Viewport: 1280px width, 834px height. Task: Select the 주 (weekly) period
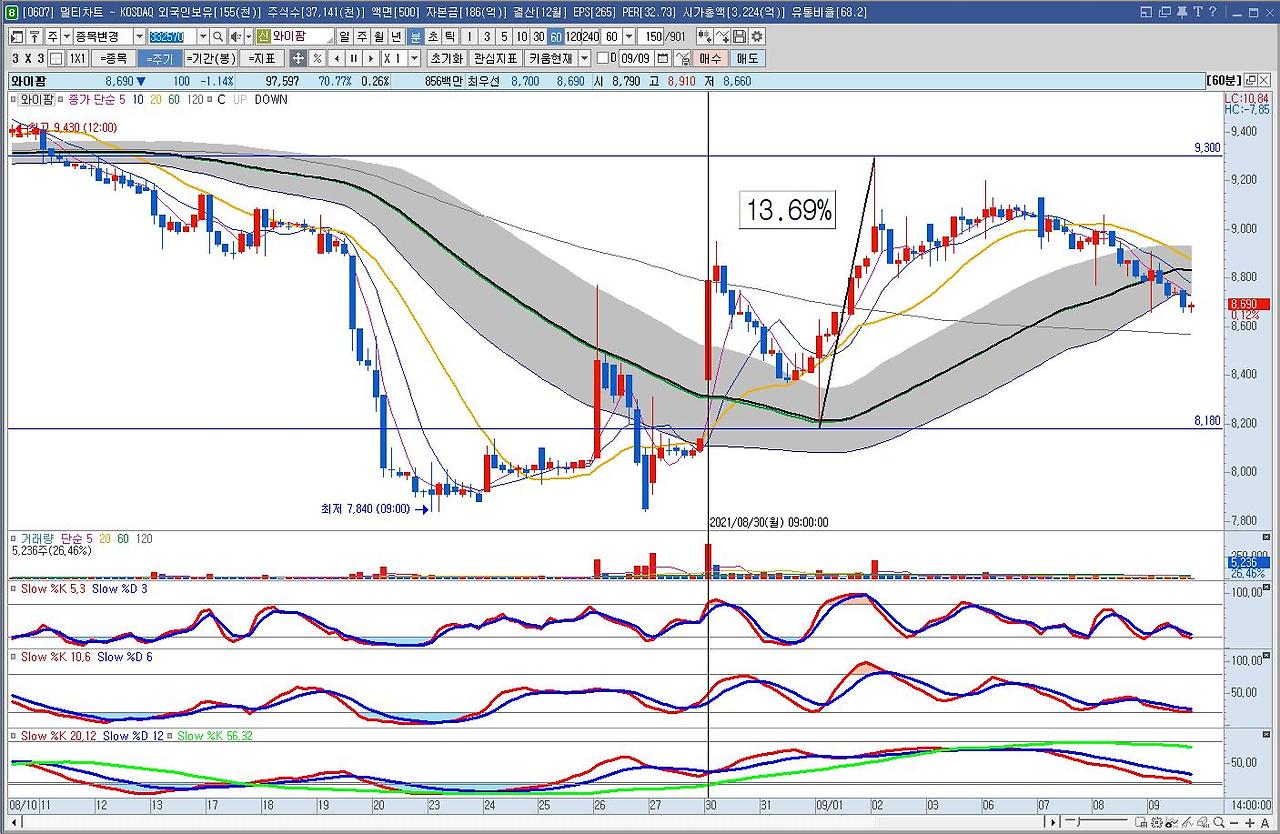tap(362, 37)
